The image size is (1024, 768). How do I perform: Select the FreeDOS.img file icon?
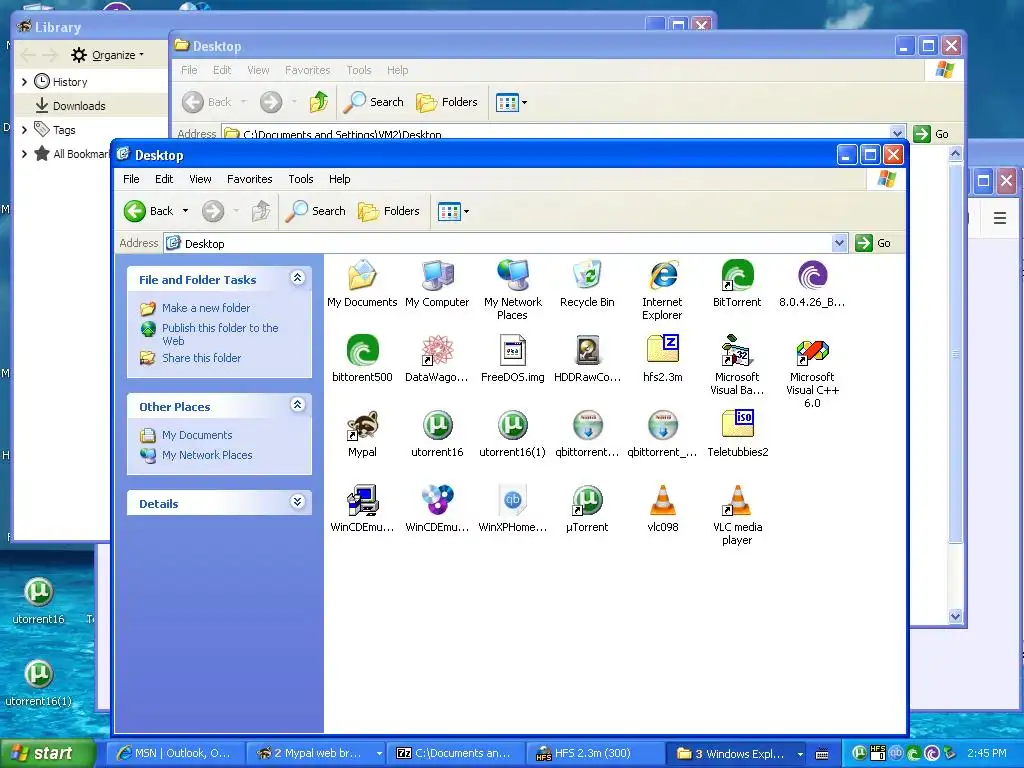[x=513, y=350]
